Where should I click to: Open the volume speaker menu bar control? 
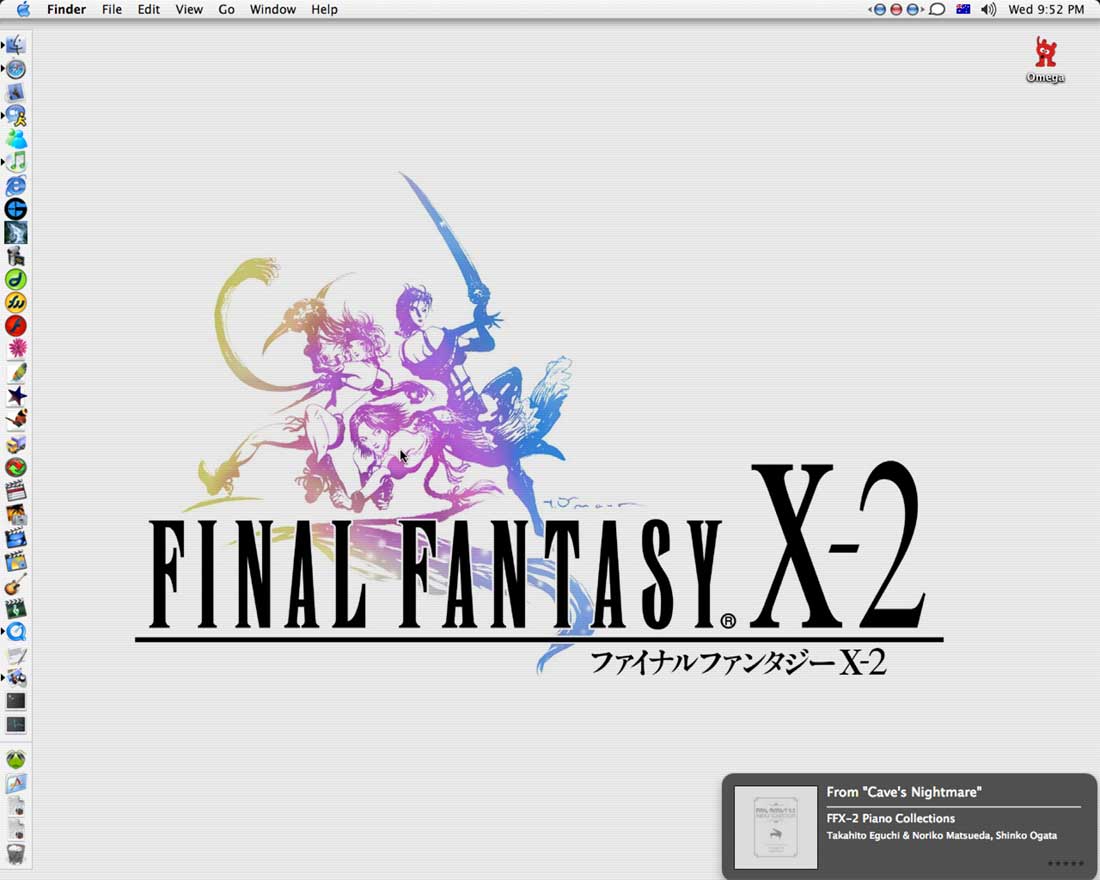point(988,9)
